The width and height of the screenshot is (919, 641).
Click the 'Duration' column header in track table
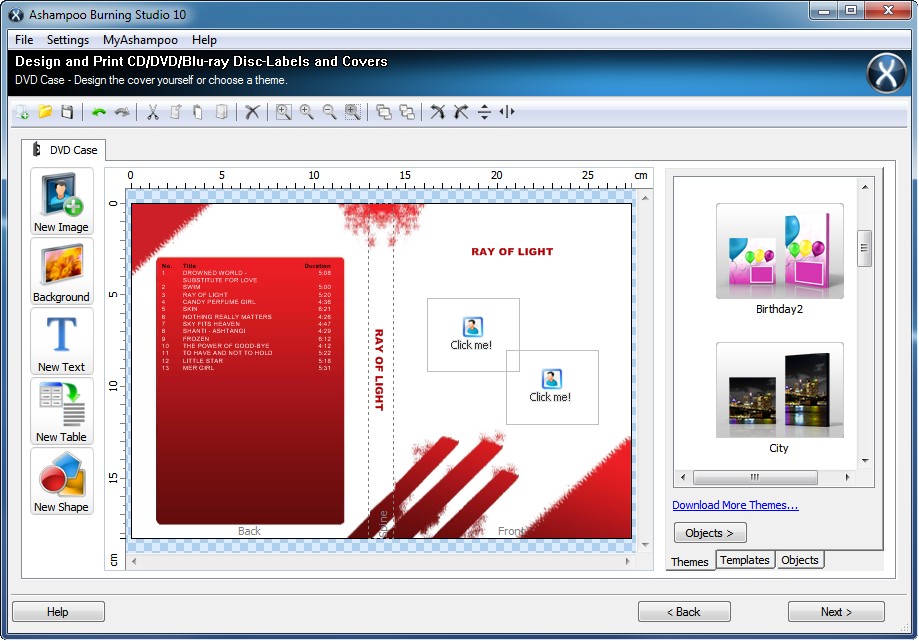click(x=318, y=266)
